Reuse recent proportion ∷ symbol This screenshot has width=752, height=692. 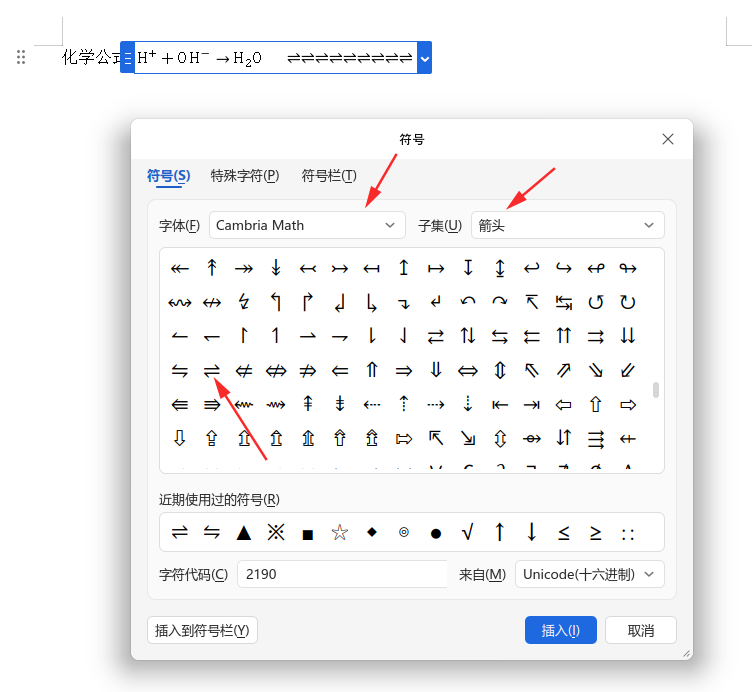628,534
